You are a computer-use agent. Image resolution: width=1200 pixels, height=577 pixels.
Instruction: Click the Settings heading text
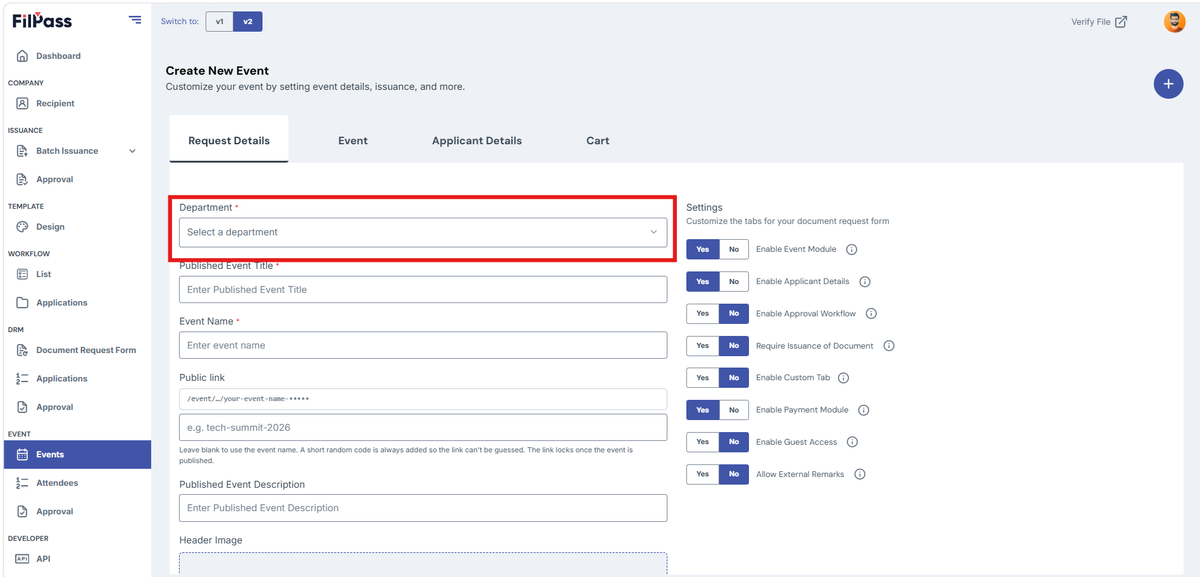pos(704,207)
